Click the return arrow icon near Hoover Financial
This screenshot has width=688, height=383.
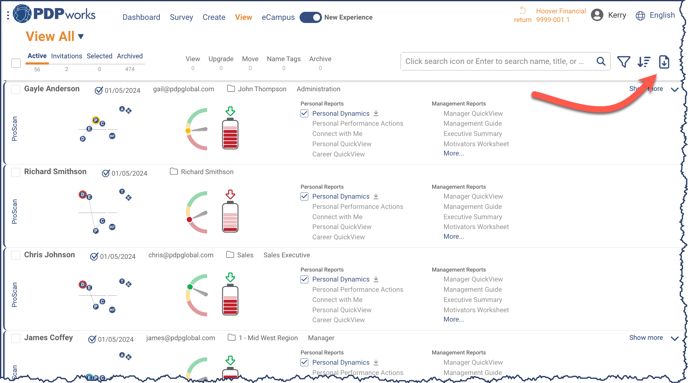click(523, 11)
